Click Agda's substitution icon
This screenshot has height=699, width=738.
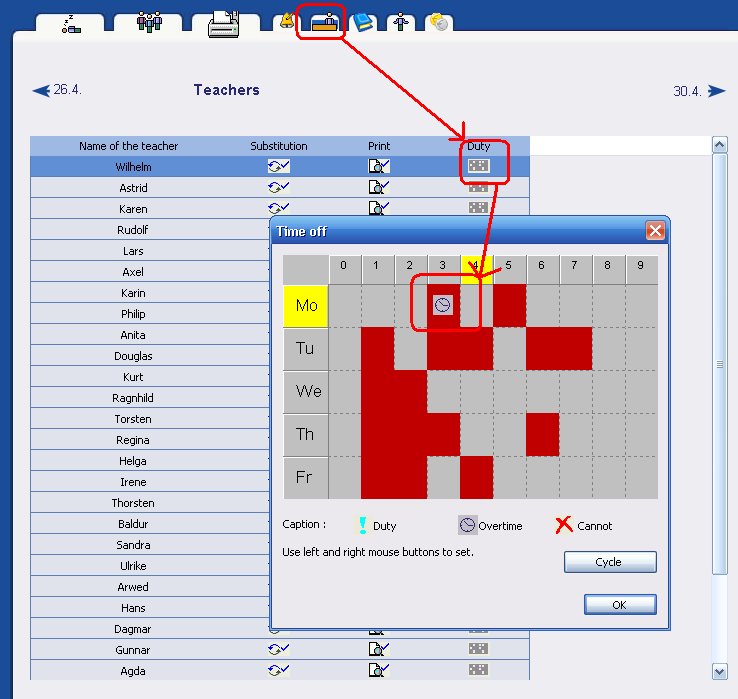[279, 670]
